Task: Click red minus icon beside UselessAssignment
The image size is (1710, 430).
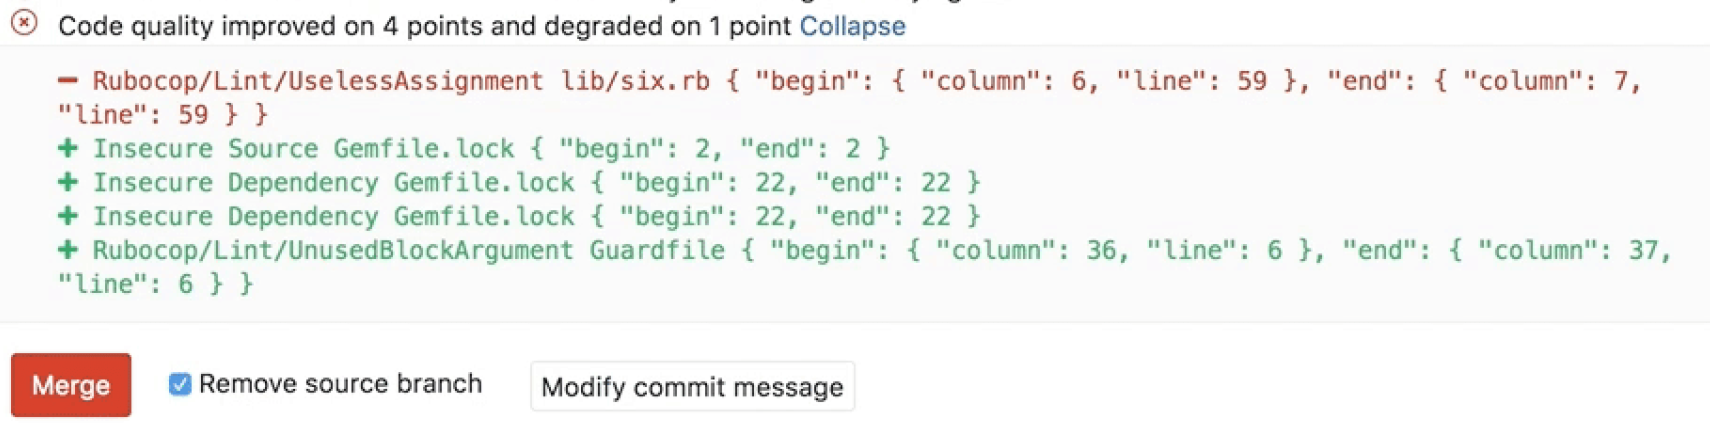Action: (x=68, y=80)
